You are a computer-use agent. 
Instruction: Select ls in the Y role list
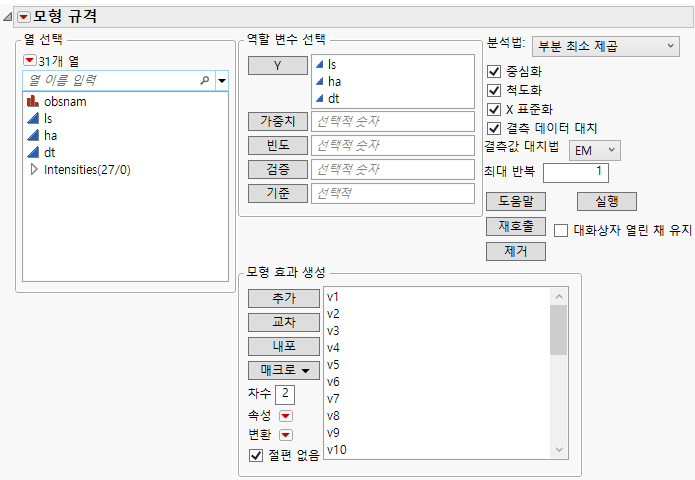click(x=332, y=65)
